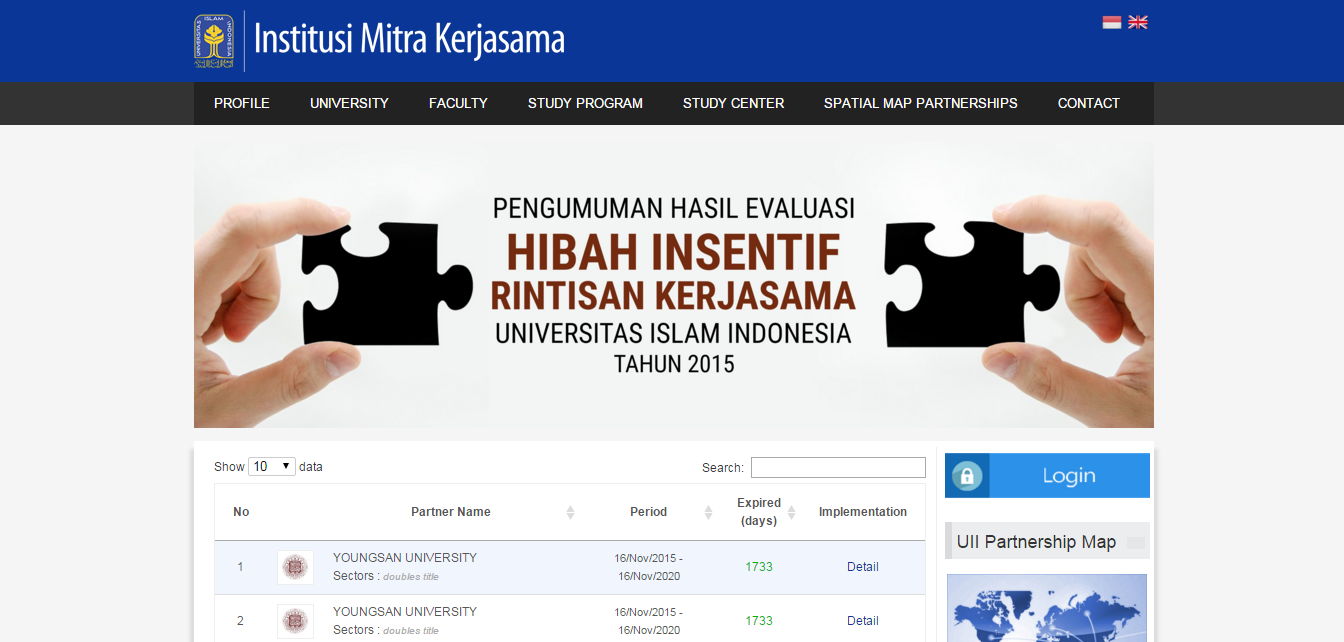The height and width of the screenshot is (642, 1344).
Task: Click the No column header
Action: point(241,512)
